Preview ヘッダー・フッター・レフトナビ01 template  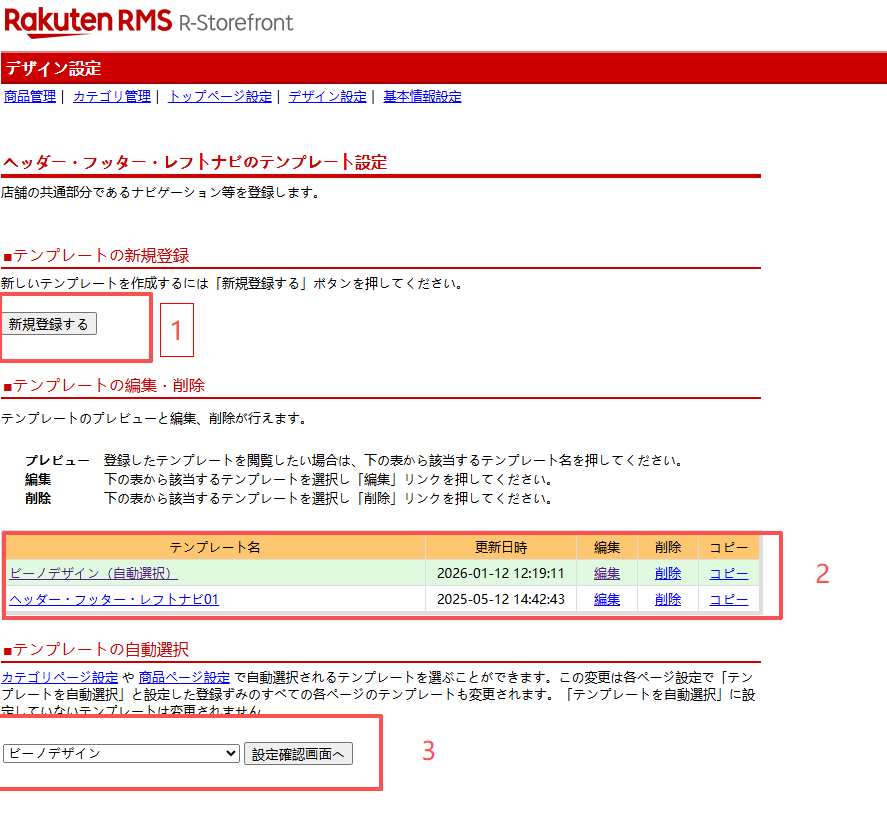click(x=114, y=599)
